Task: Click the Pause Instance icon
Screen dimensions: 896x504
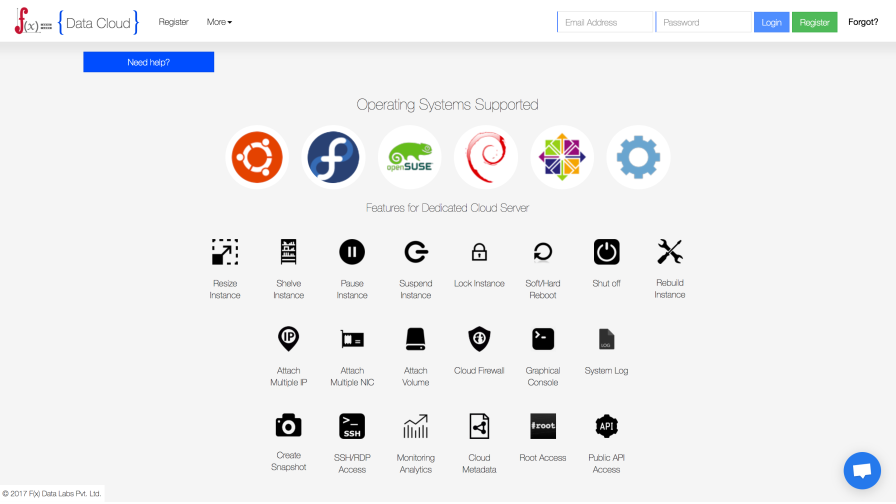Action: click(352, 252)
